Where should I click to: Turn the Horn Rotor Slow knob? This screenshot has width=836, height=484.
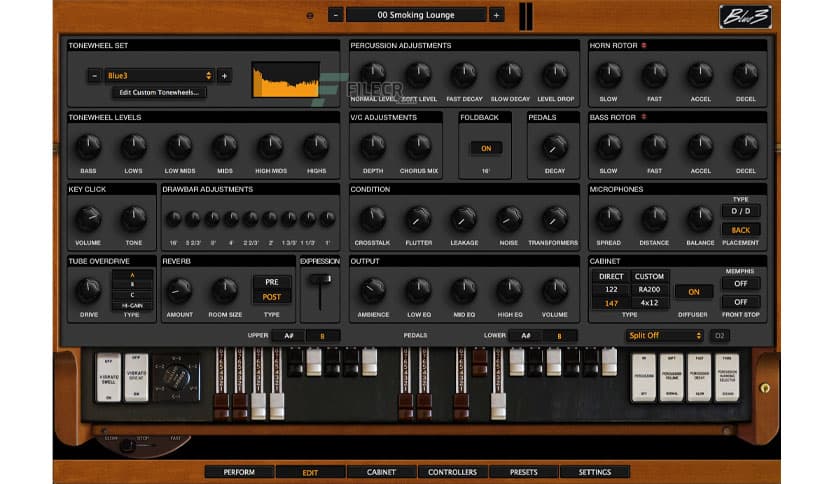click(608, 76)
